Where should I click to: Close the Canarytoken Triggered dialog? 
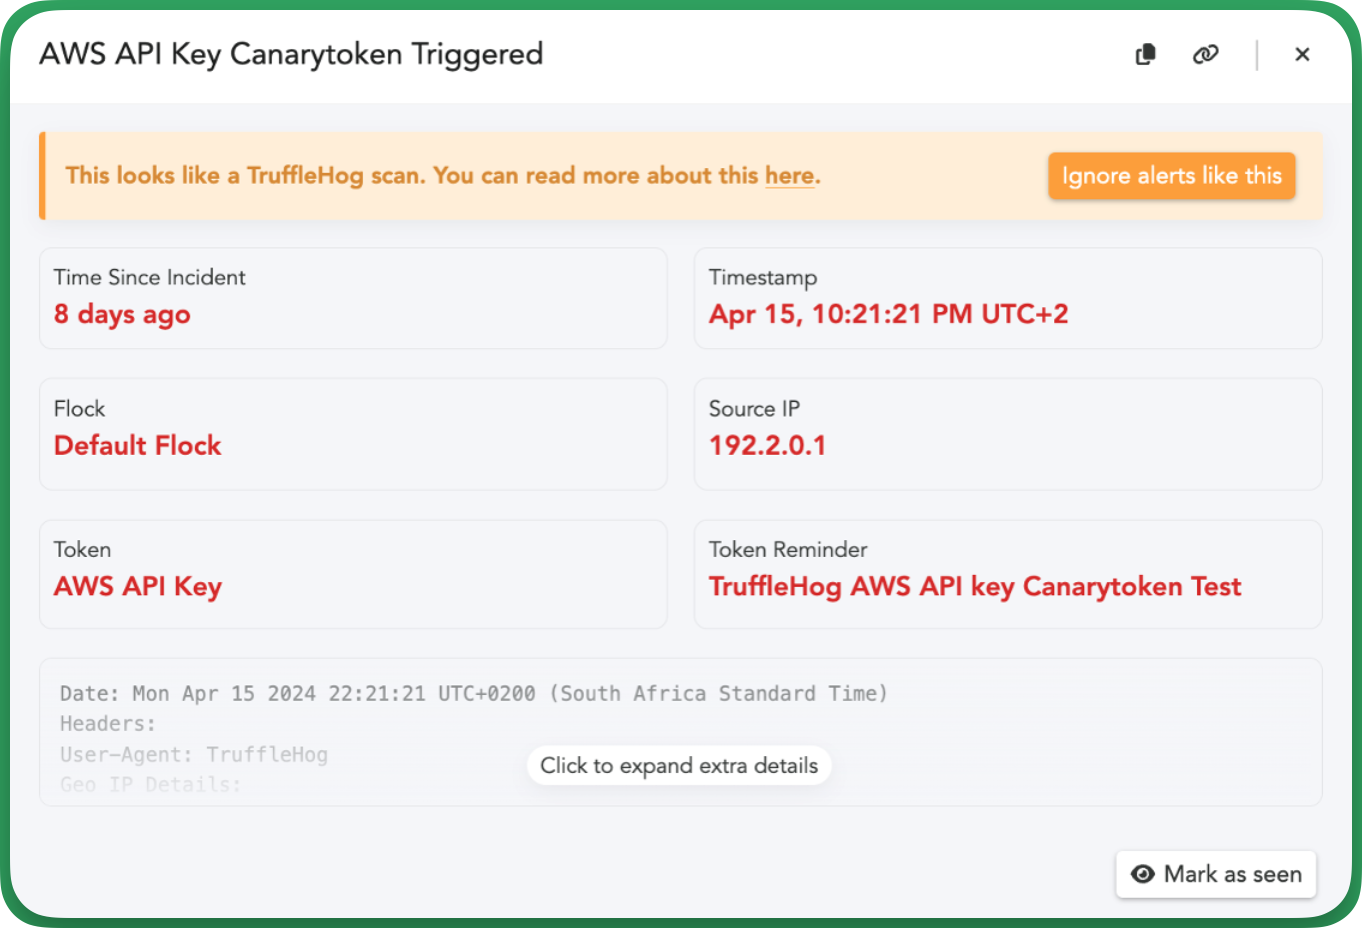1302,54
